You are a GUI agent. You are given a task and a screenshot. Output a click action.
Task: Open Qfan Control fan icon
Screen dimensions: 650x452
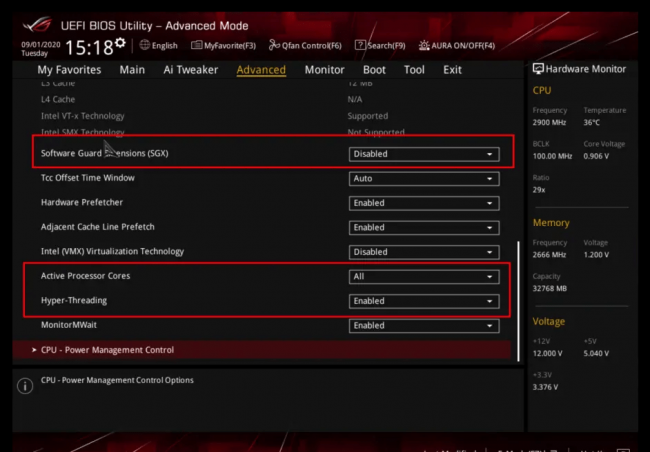[x=274, y=45]
